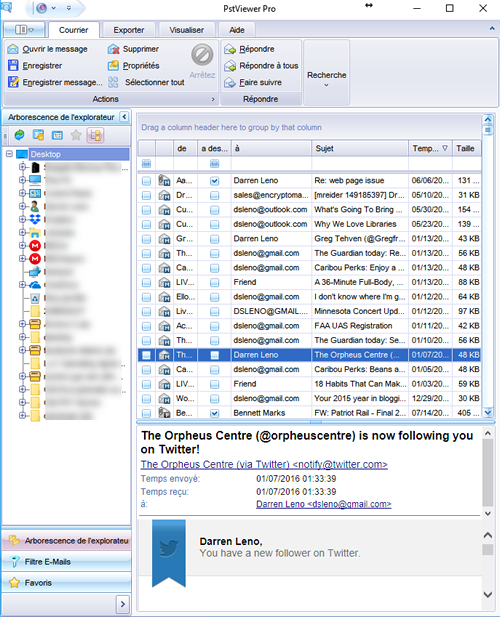Click the Favoris star icon in bottom pane

[x=14, y=582]
